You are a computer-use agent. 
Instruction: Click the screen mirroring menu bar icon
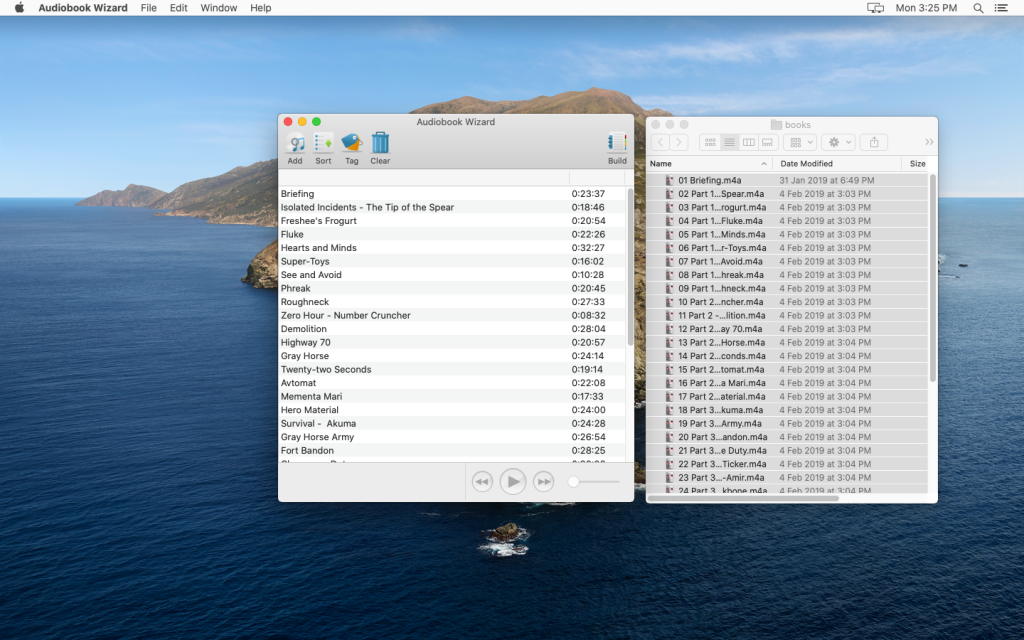pyautogui.click(x=875, y=8)
